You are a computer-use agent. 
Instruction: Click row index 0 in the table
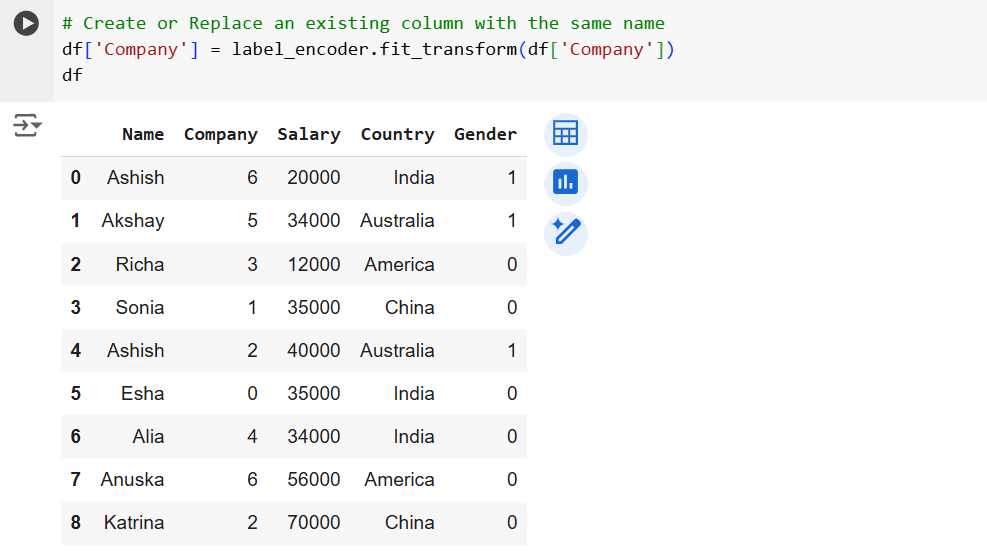[x=76, y=178]
